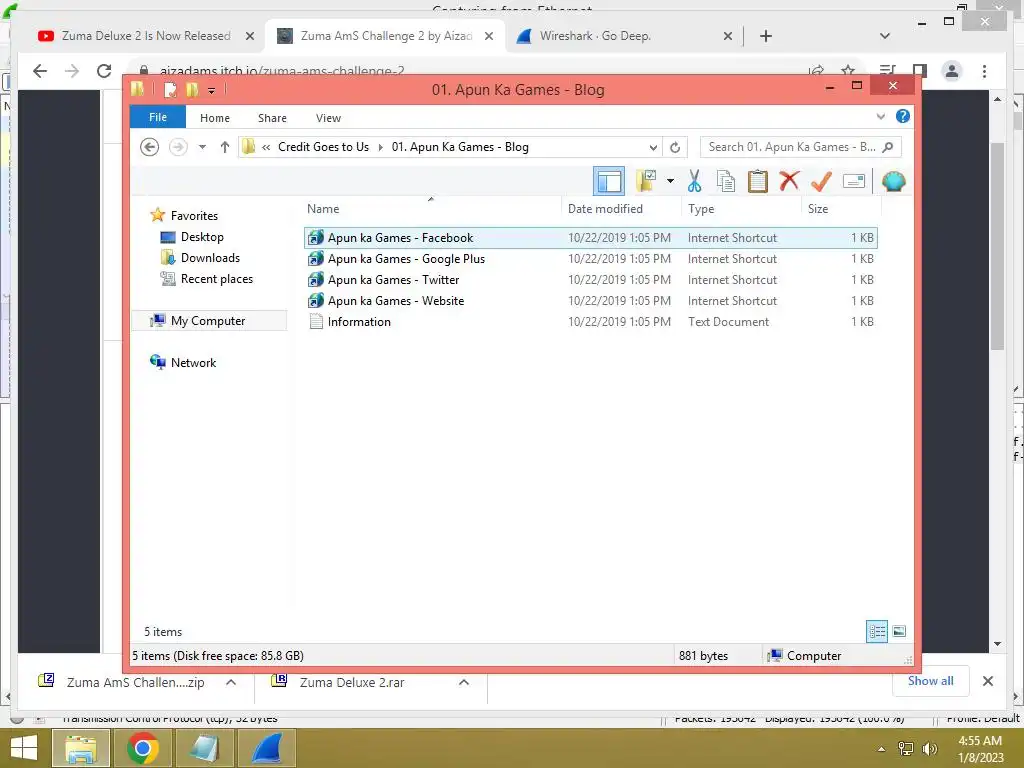Open the File tab in Explorer
This screenshot has width=1024, height=768.
pos(158,117)
